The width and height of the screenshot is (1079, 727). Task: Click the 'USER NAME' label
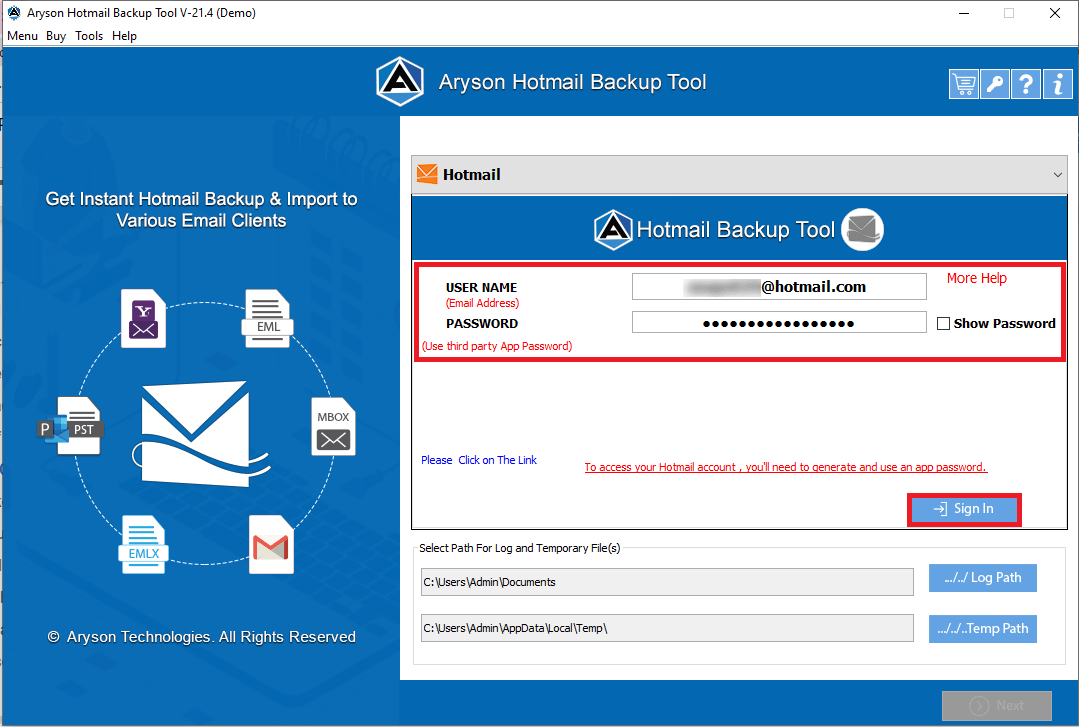[x=481, y=288]
